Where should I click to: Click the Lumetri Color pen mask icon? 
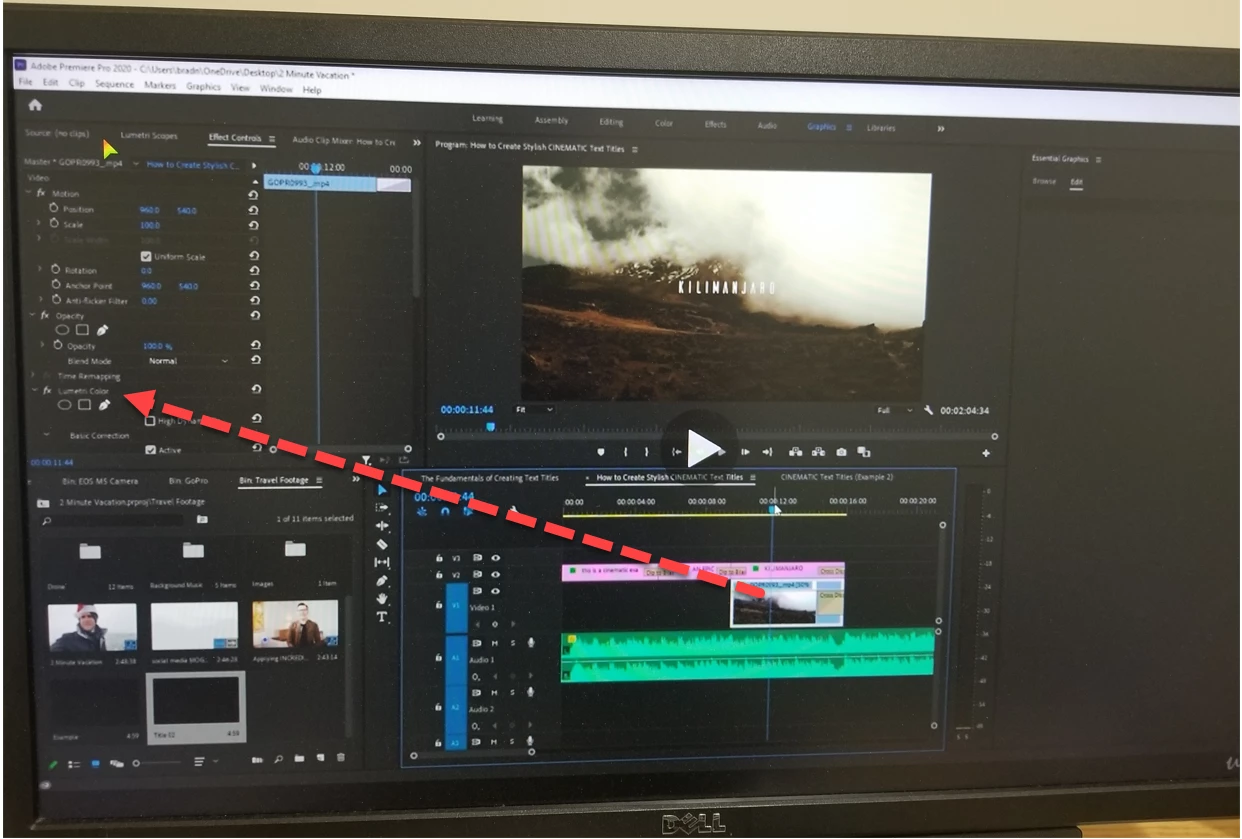click(104, 405)
